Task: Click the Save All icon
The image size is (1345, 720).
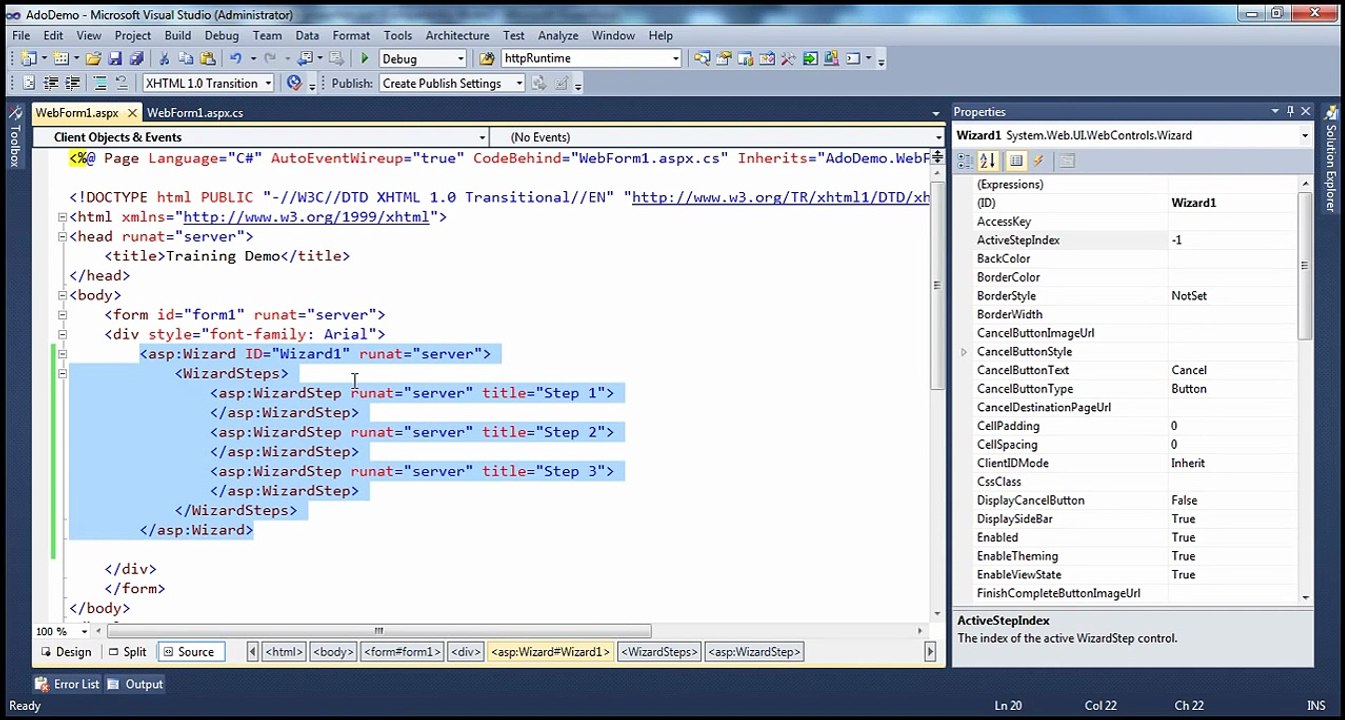Action: pos(136,59)
